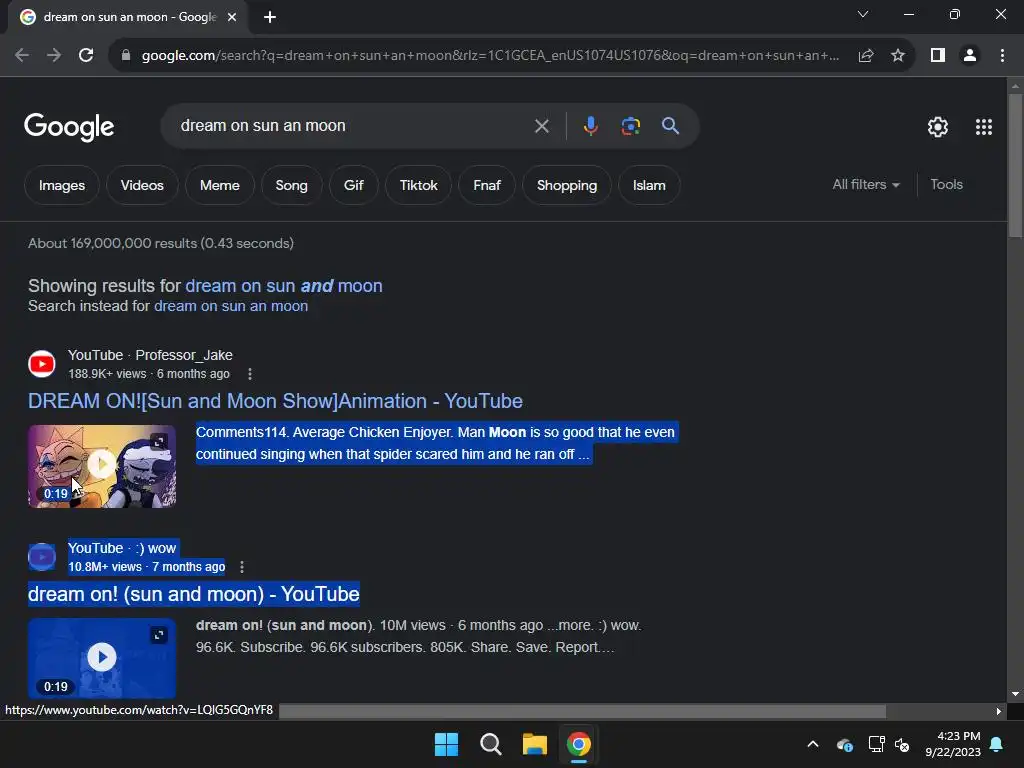This screenshot has height=768, width=1024.
Task: Click Chrome icon in taskbar
Action: [579, 744]
